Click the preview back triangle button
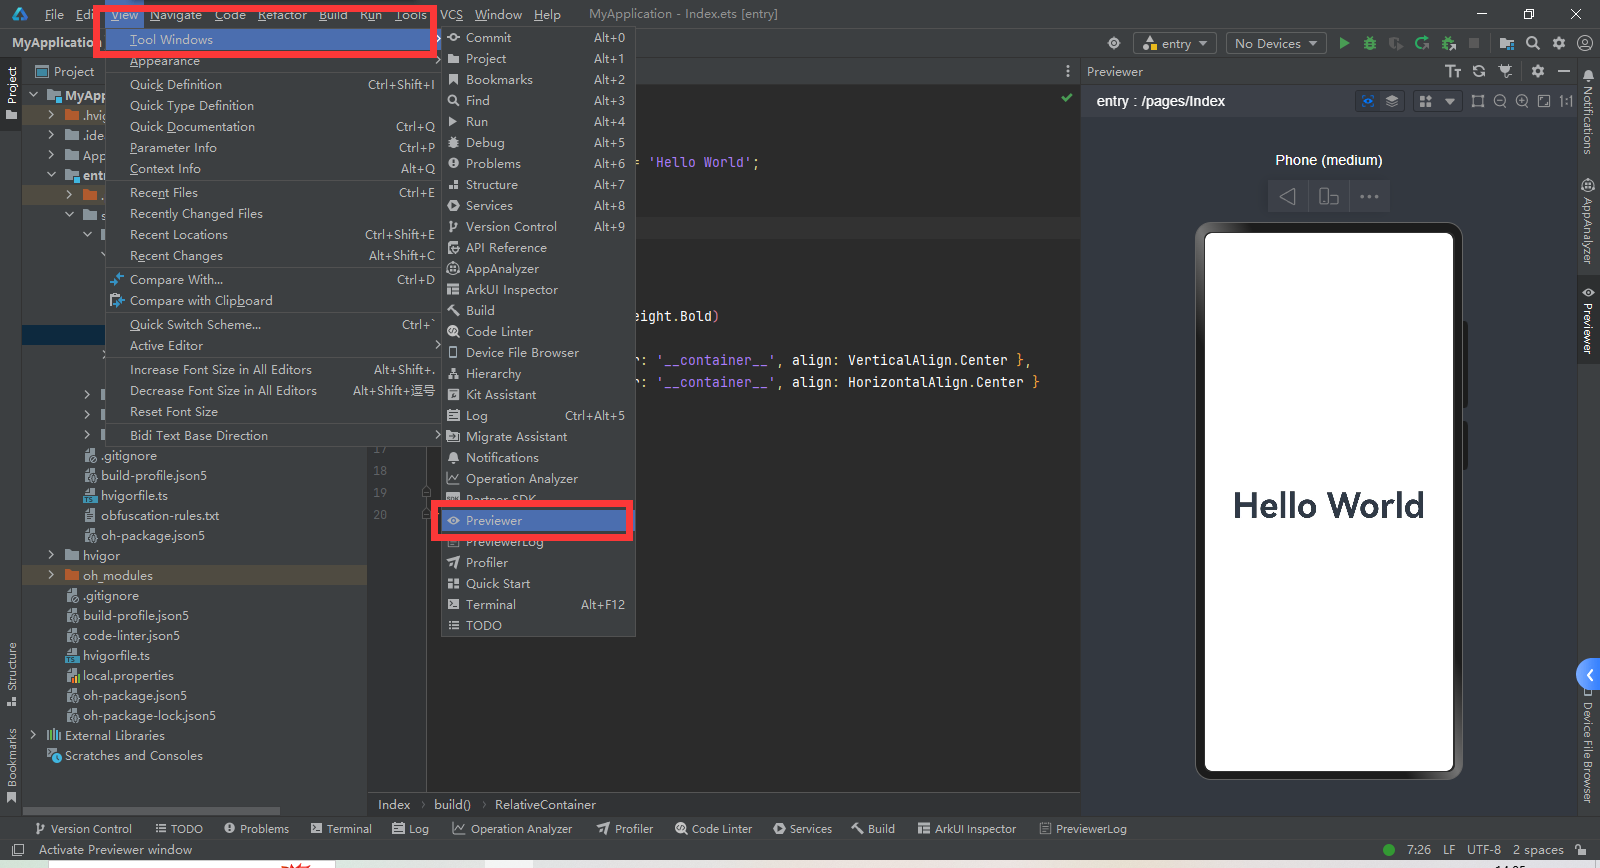The height and width of the screenshot is (868, 1600). click(x=1288, y=196)
